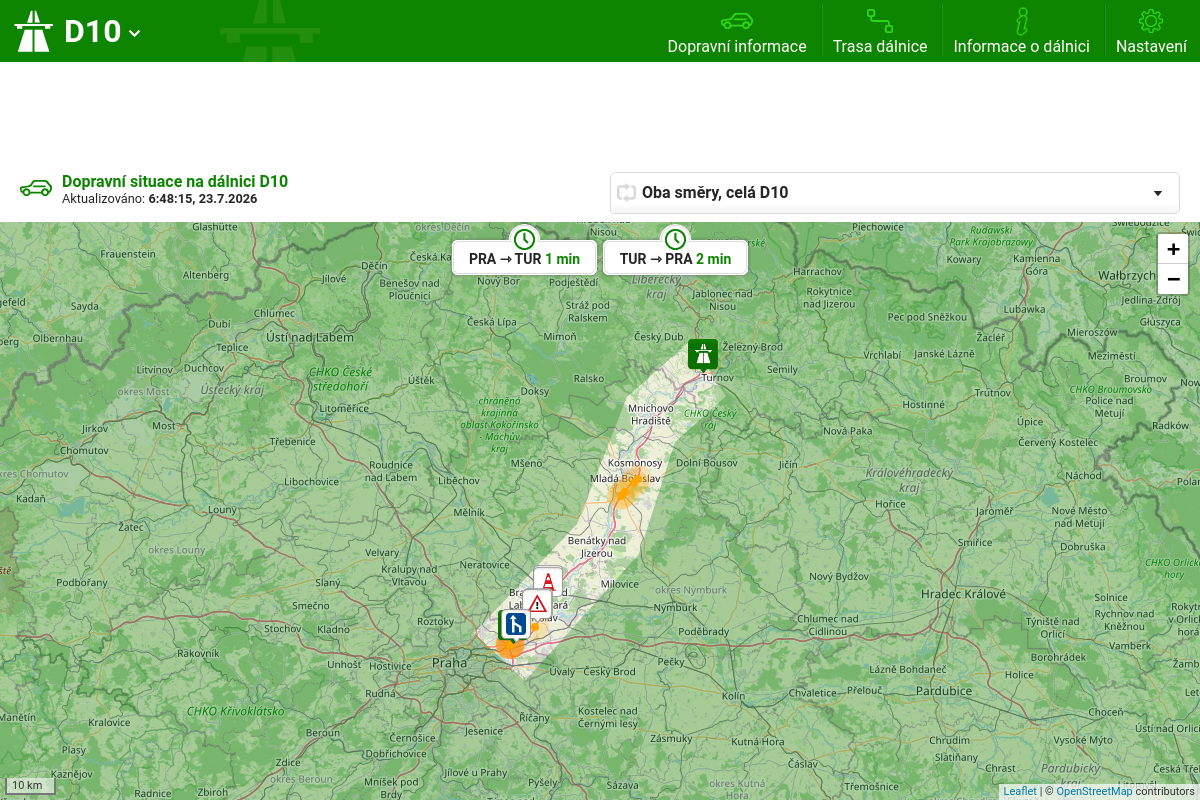Open the traffic cone roadworks marker

point(548,582)
